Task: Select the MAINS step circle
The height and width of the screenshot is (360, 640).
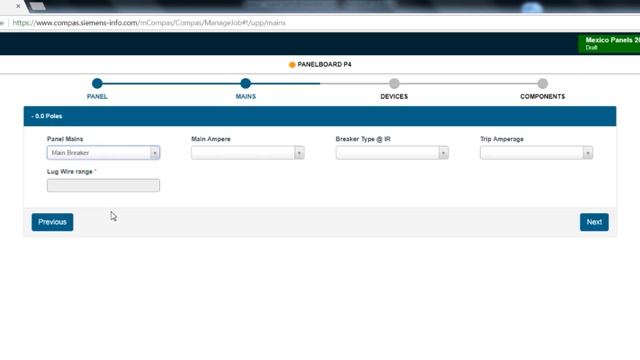Action: pyautogui.click(x=245, y=84)
